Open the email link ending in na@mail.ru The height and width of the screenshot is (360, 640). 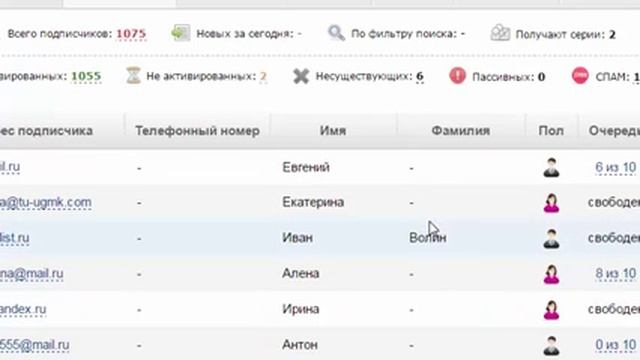tap(31, 273)
